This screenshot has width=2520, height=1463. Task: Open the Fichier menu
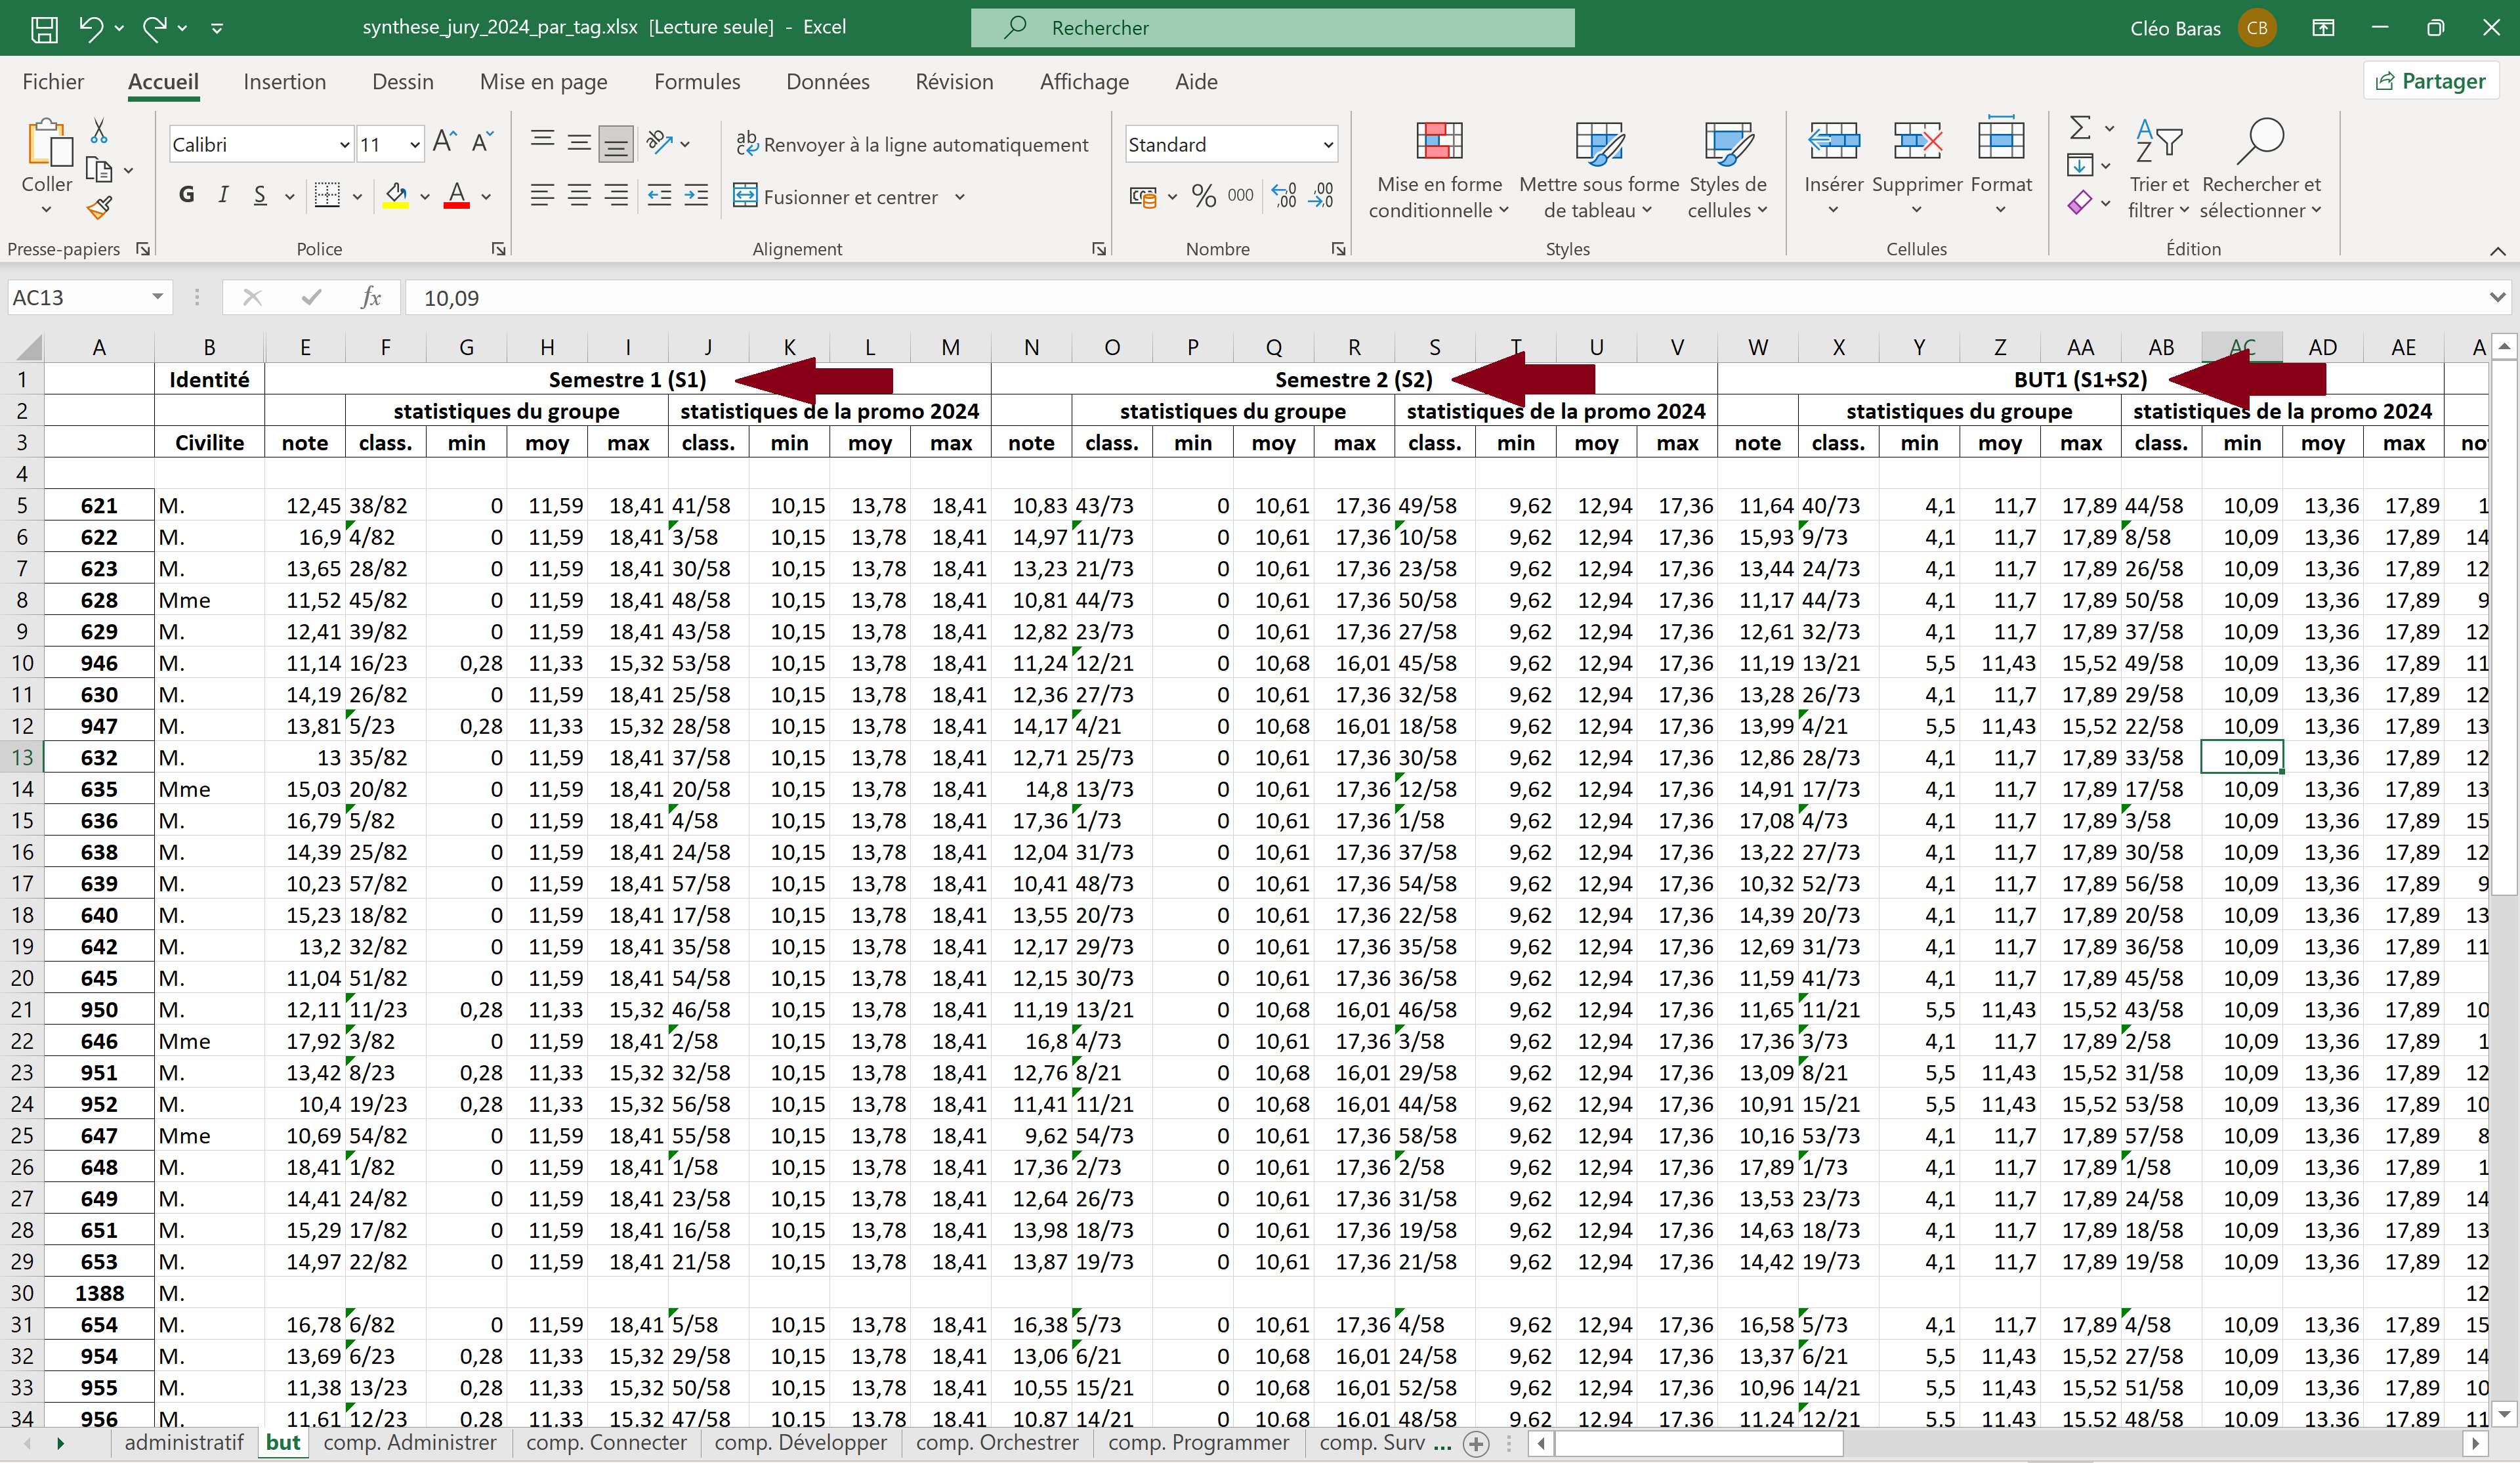pos(53,82)
